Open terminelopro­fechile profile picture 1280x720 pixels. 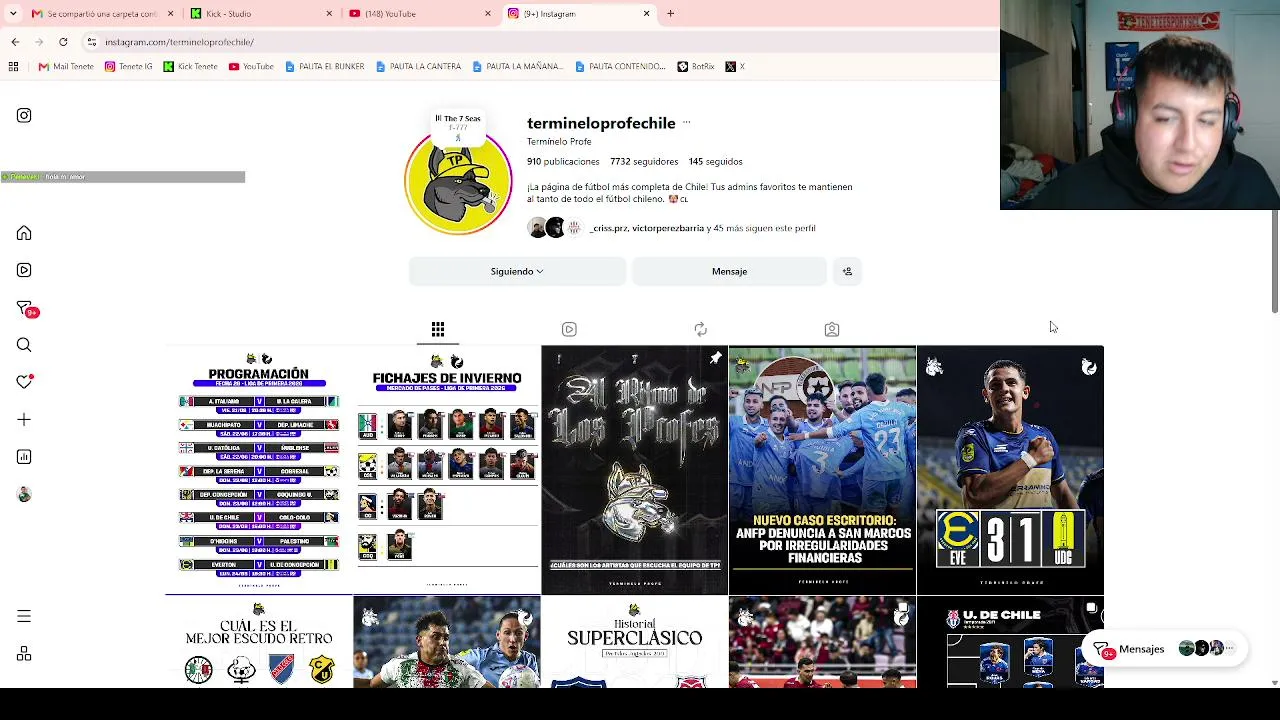click(458, 182)
